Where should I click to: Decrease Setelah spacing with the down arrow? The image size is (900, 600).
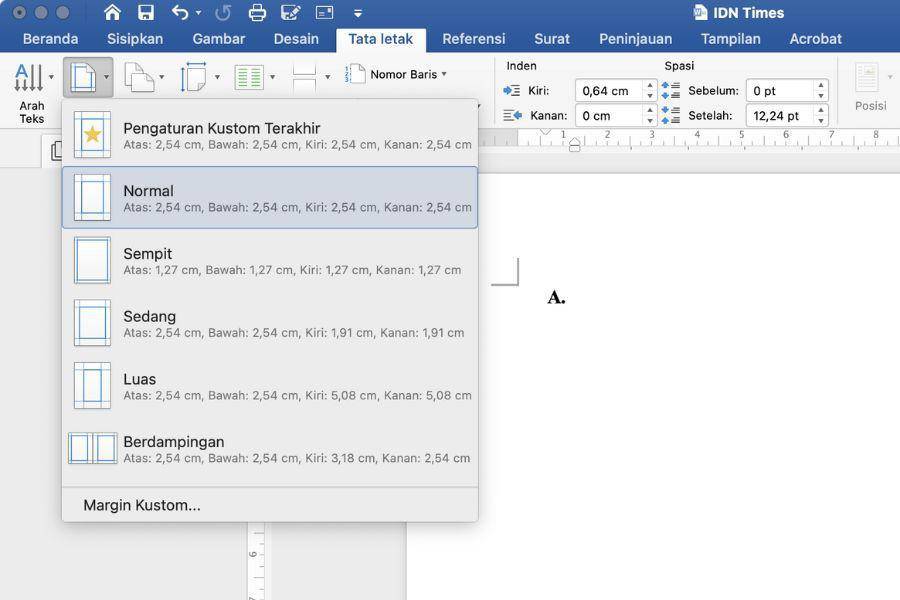(x=821, y=121)
